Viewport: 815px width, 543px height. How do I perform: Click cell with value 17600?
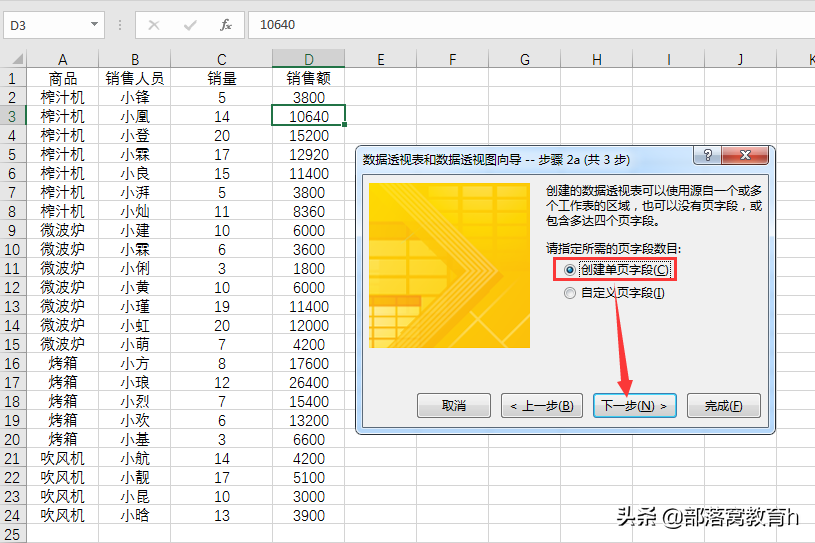pyautogui.click(x=309, y=363)
